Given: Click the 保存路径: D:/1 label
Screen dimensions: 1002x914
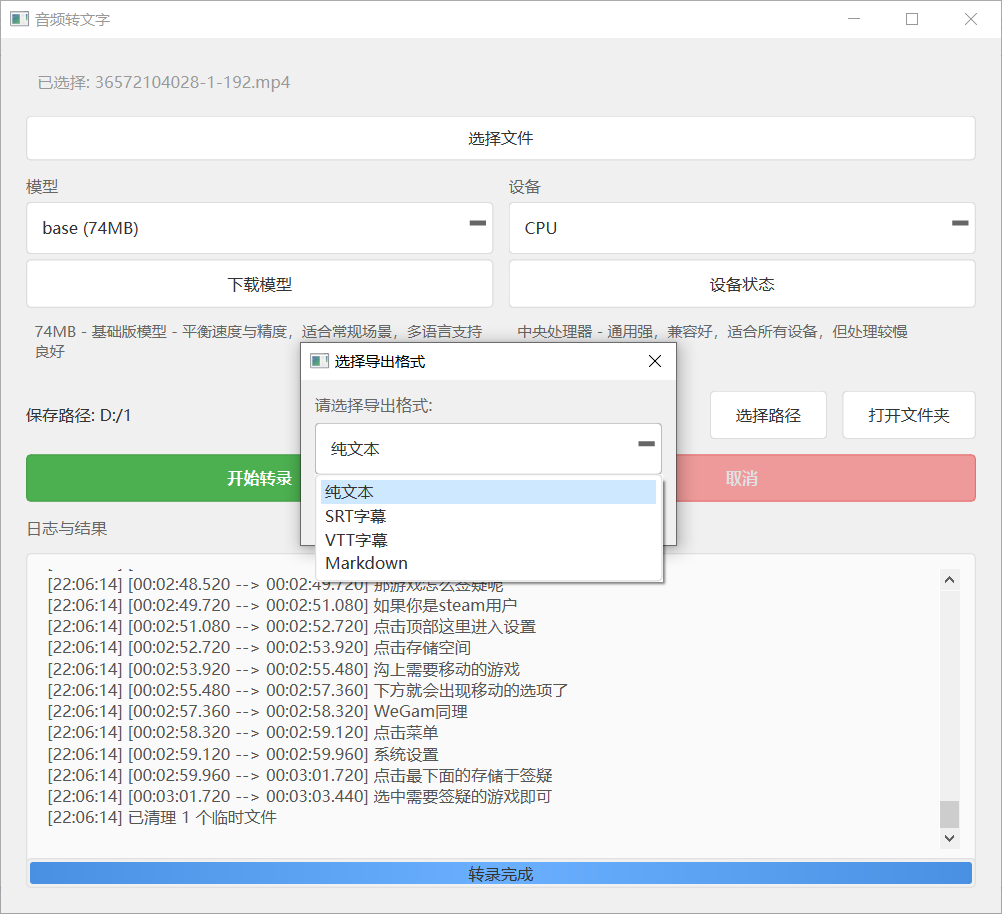Looking at the screenshot, I should point(79,415).
